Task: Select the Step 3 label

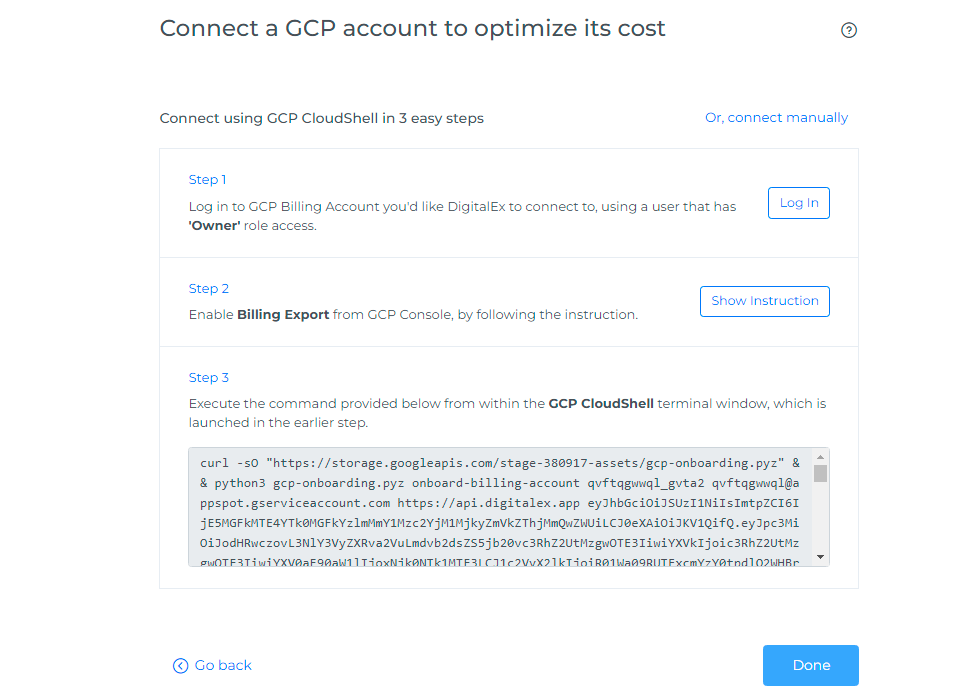Action: 209,378
